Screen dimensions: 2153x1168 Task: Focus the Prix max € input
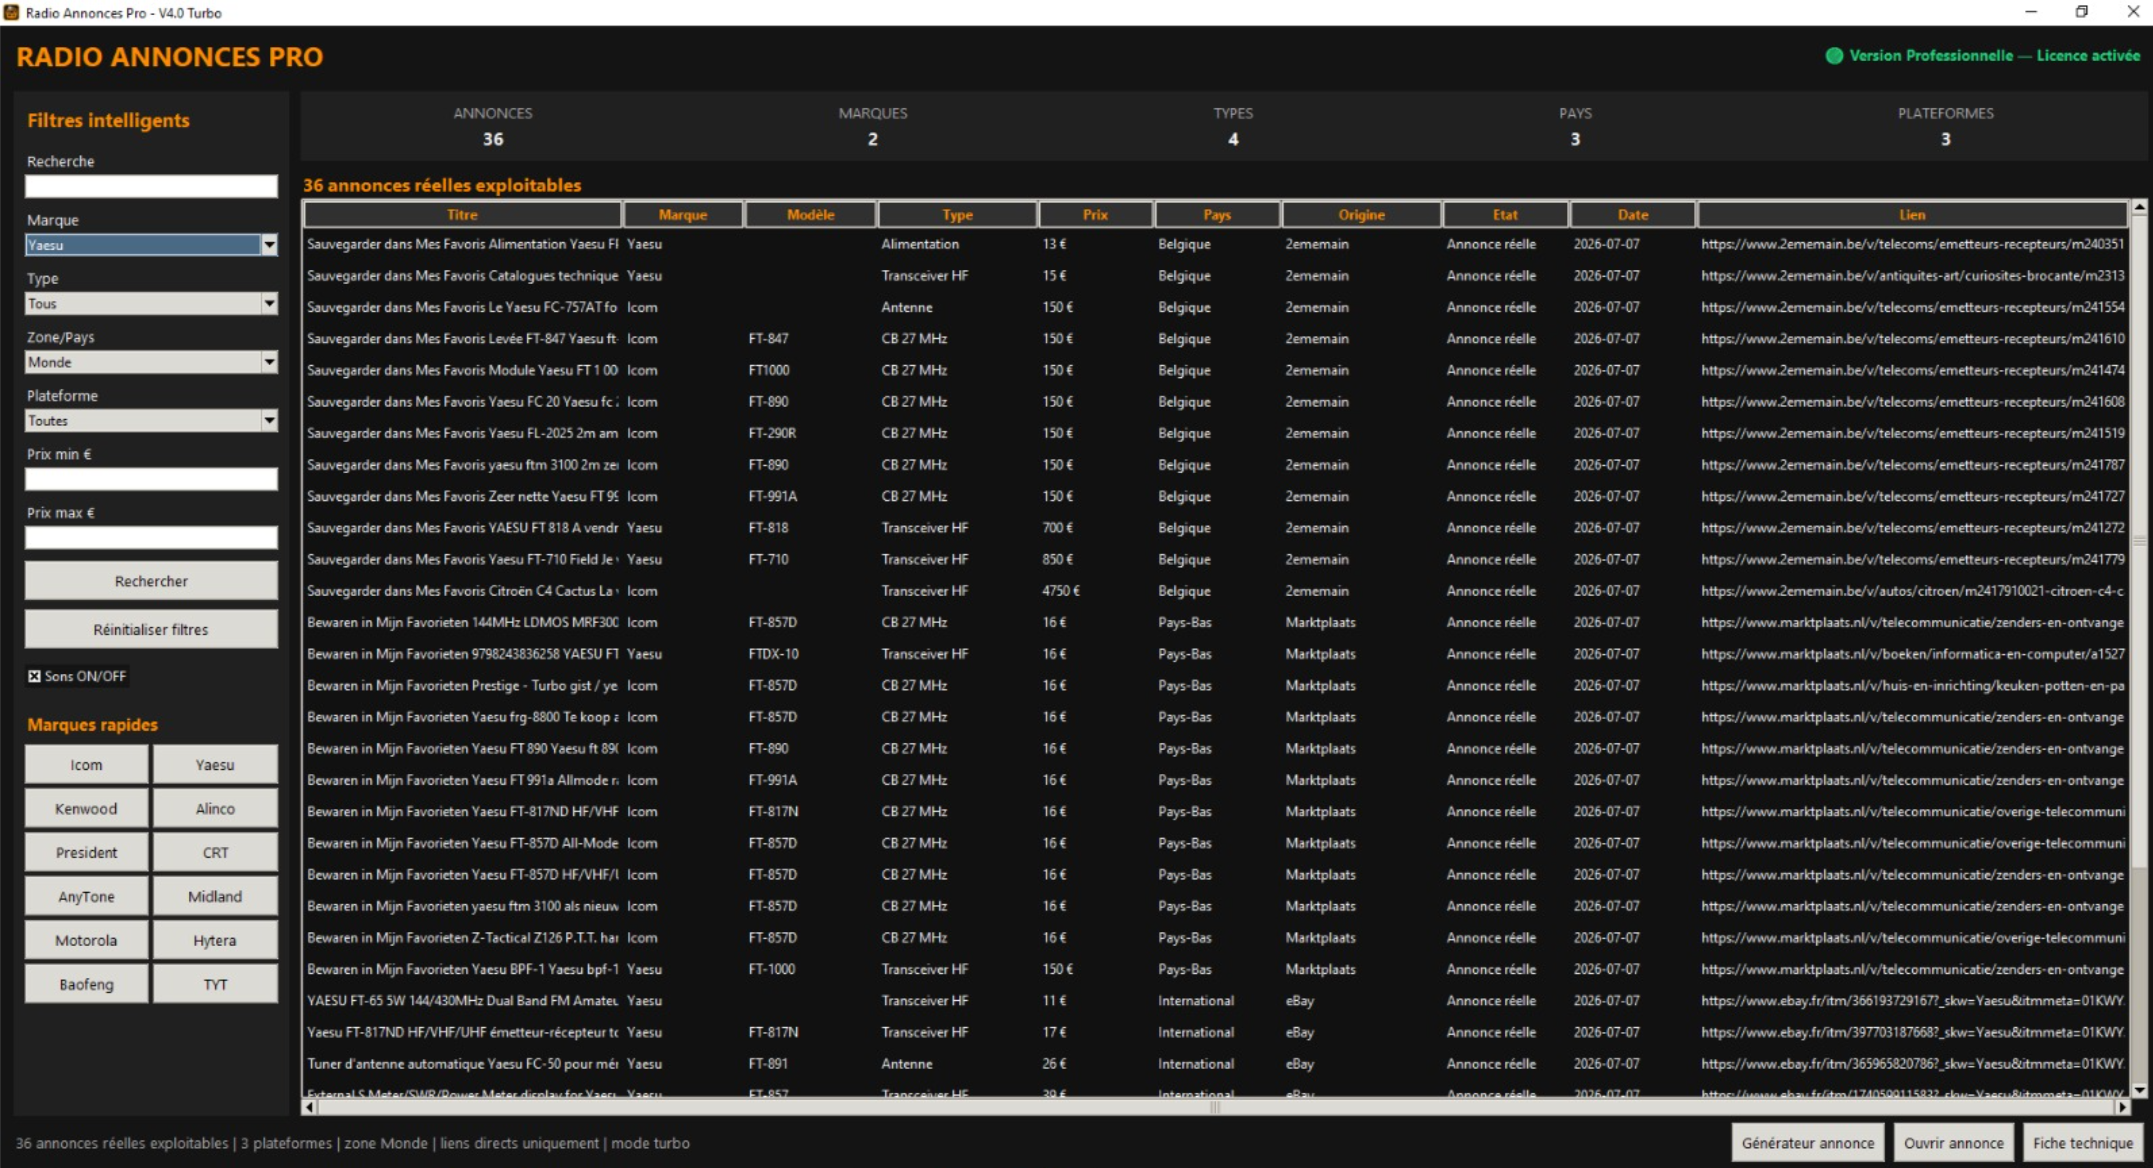click(x=151, y=538)
